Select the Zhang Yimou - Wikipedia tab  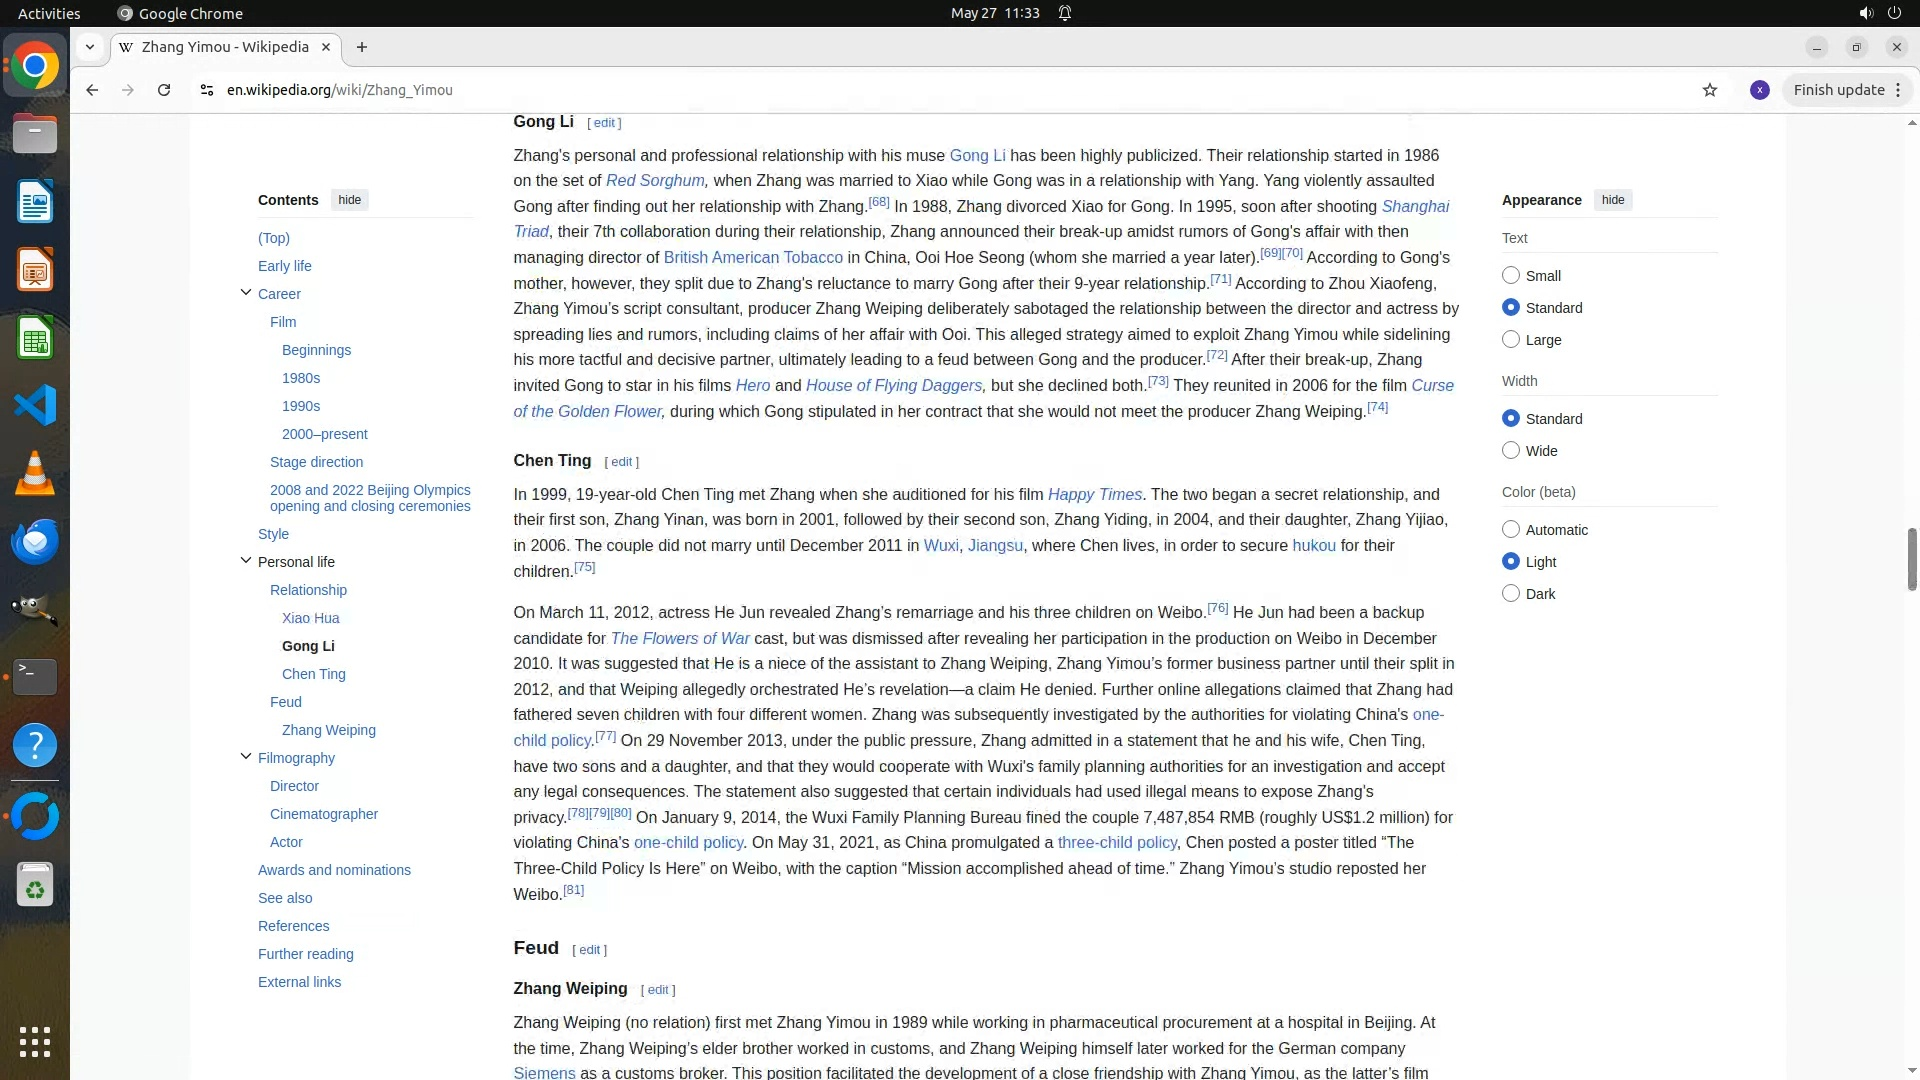225,47
